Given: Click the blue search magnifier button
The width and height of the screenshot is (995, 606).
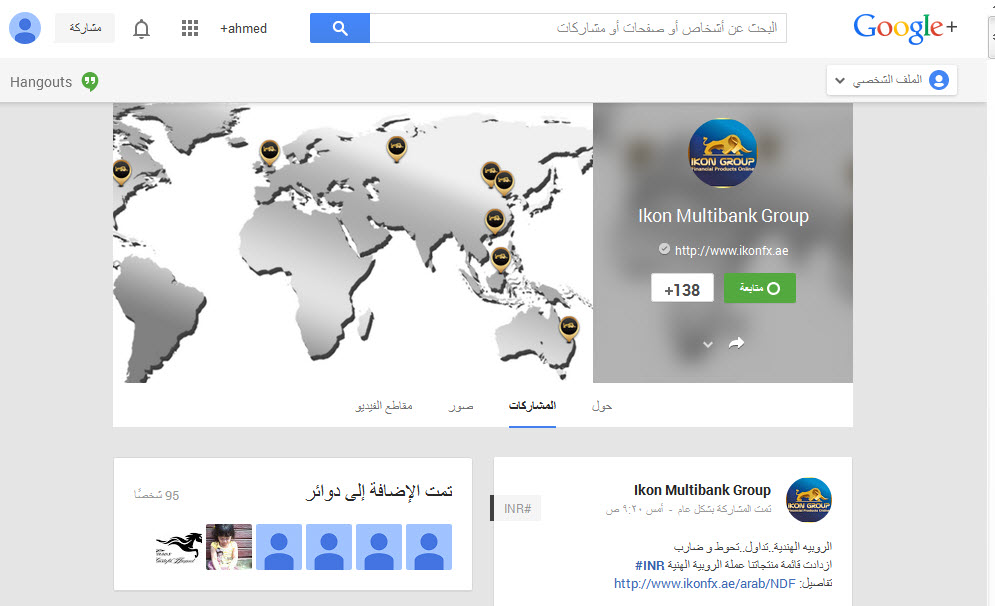Looking at the screenshot, I should 339,28.
